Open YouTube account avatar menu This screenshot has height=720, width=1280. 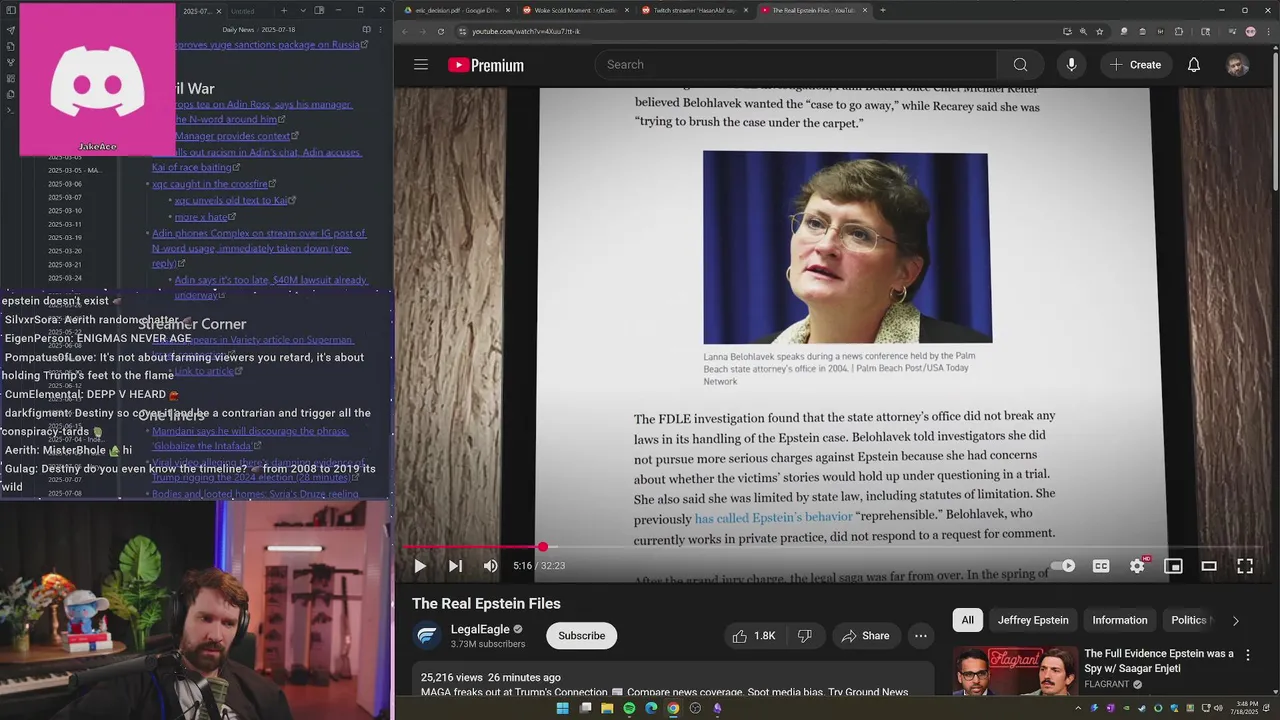[1237, 65]
